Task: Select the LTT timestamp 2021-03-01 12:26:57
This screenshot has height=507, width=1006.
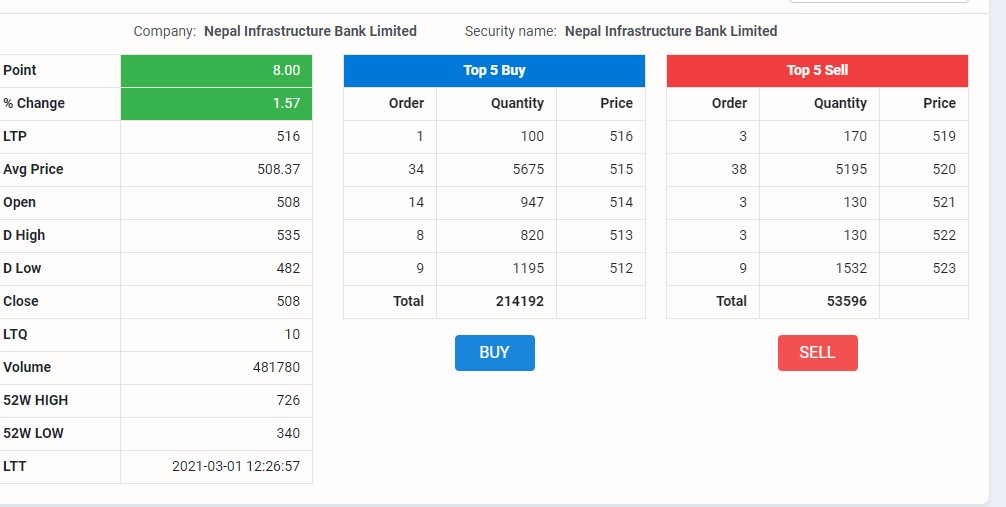Action: click(236, 467)
